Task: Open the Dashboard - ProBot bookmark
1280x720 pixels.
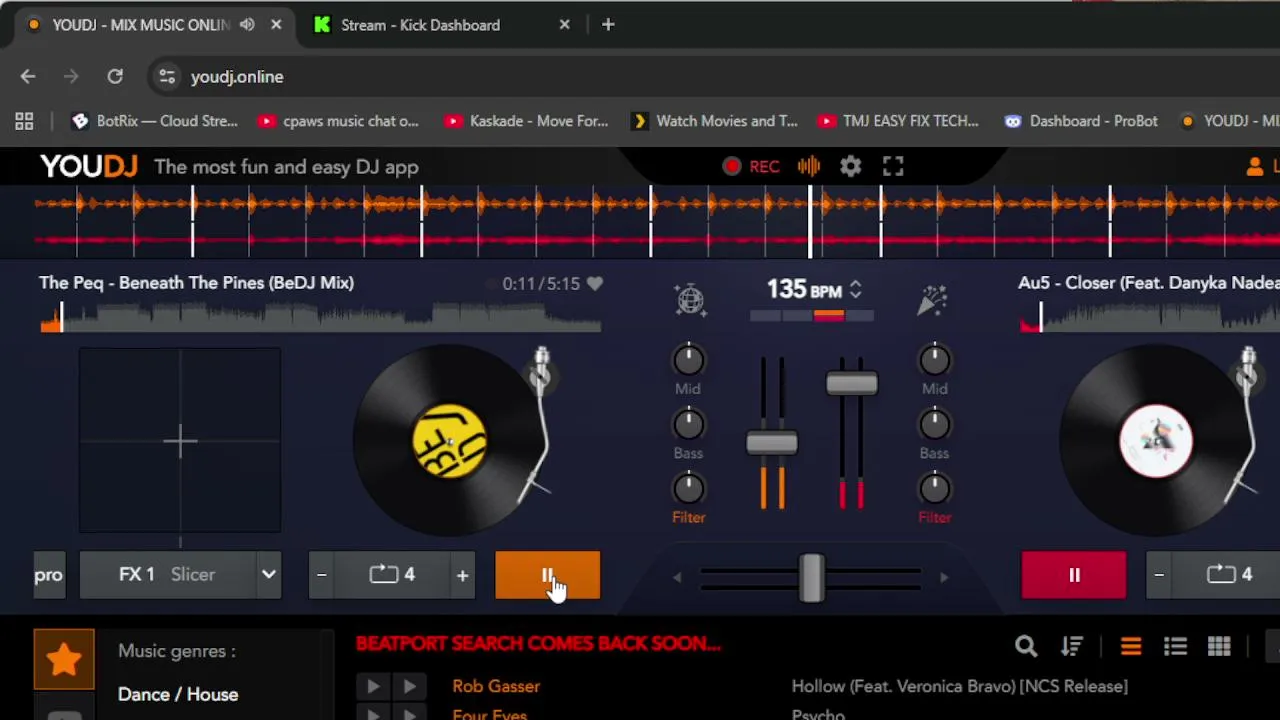Action: coord(1081,121)
